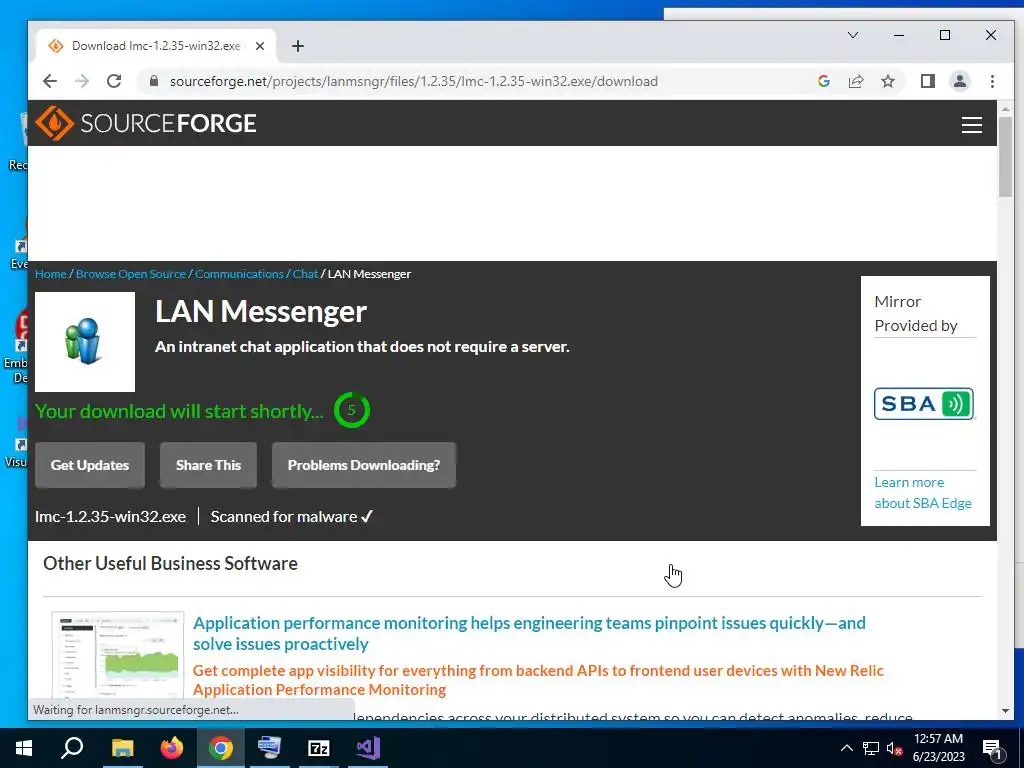This screenshot has width=1024, height=768.
Task: Select the Download lmc-1.2.35-win32.exe browser tab
Action: point(155,46)
